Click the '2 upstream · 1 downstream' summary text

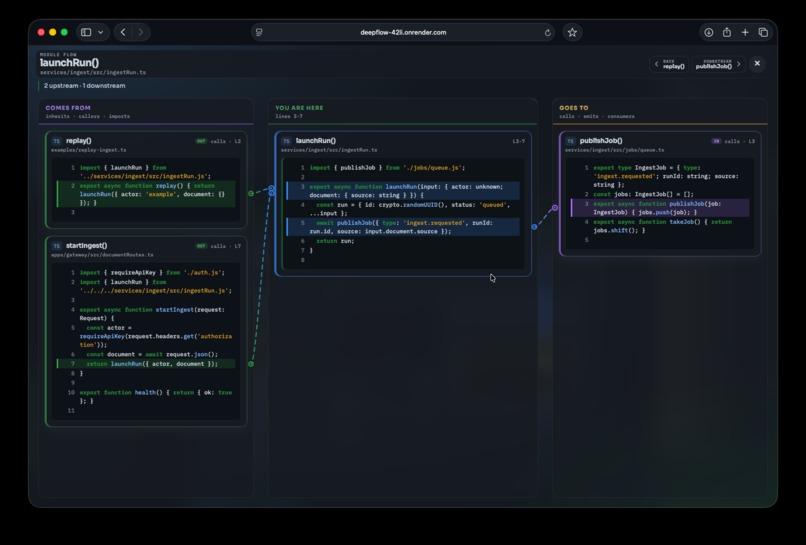(84, 86)
